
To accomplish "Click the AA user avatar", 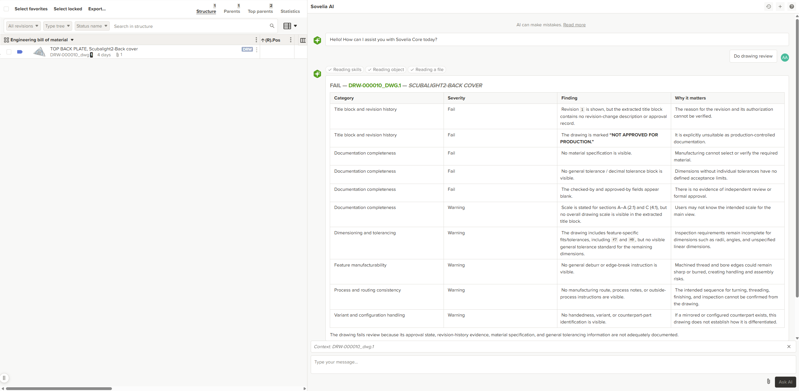I will [785, 57].
